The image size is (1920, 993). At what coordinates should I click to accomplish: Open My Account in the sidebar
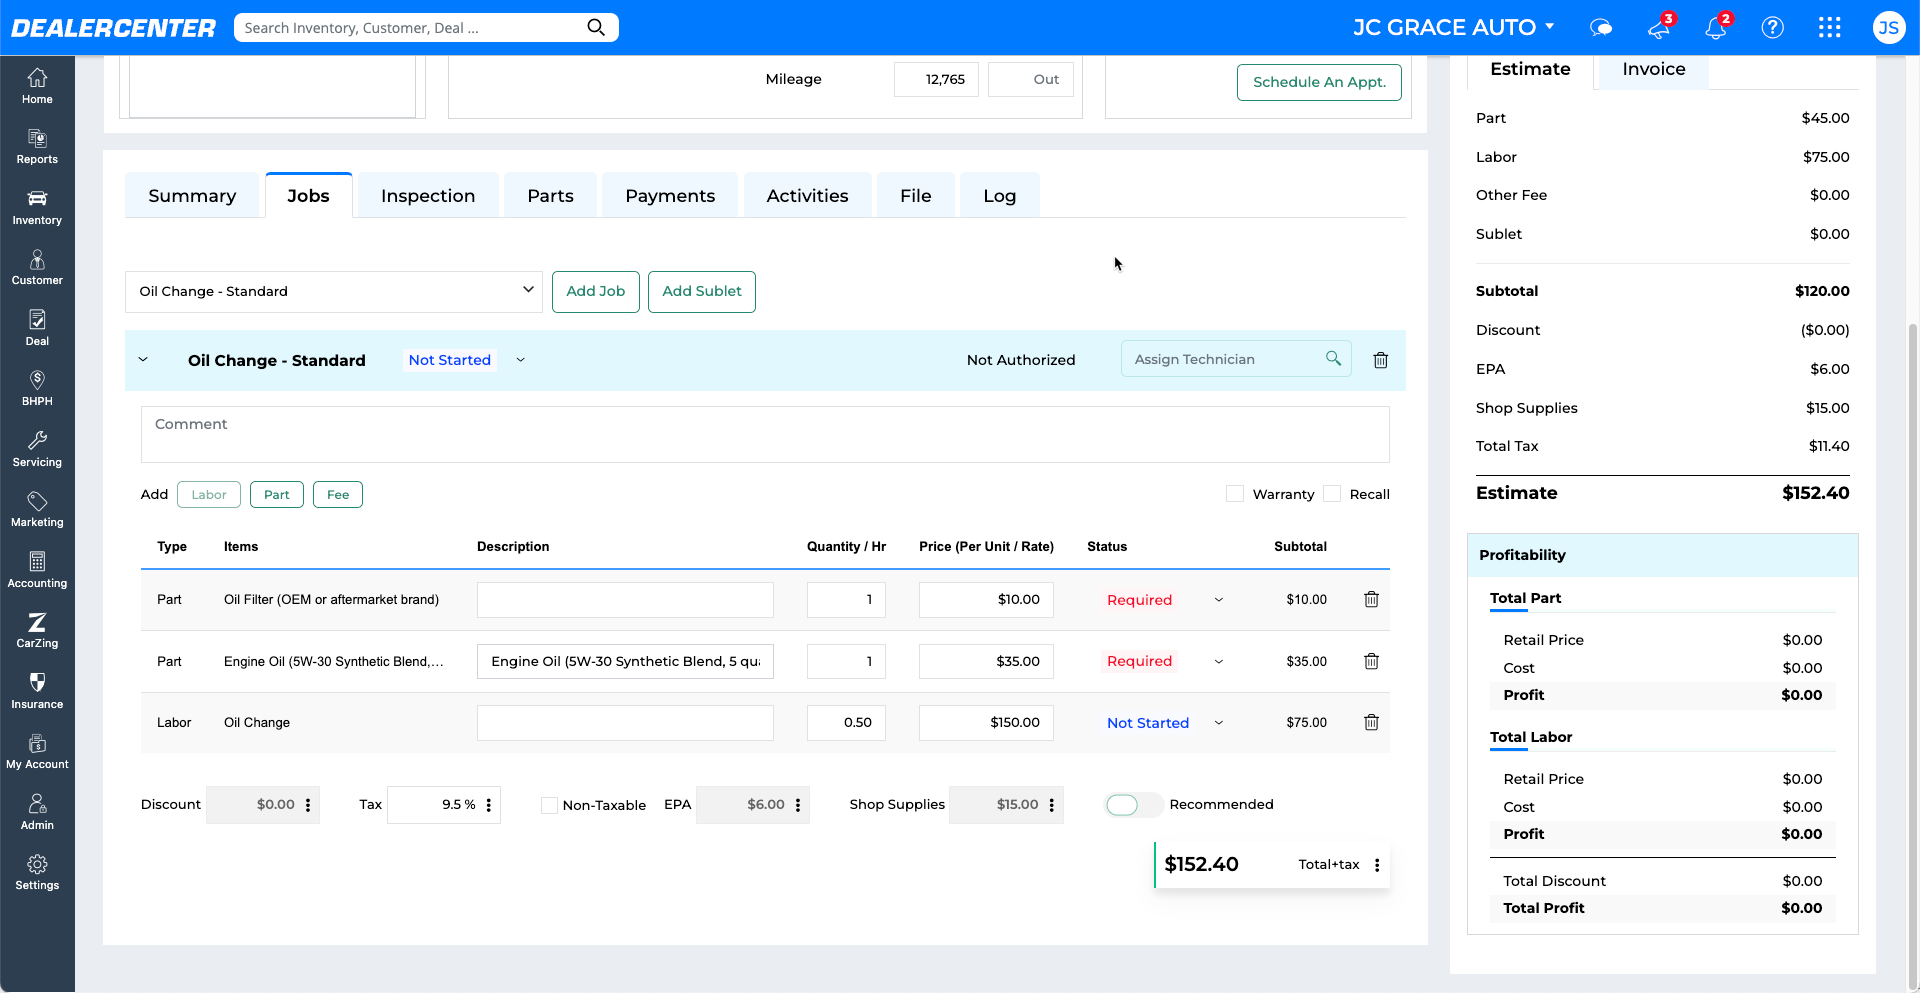pos(37,751)
